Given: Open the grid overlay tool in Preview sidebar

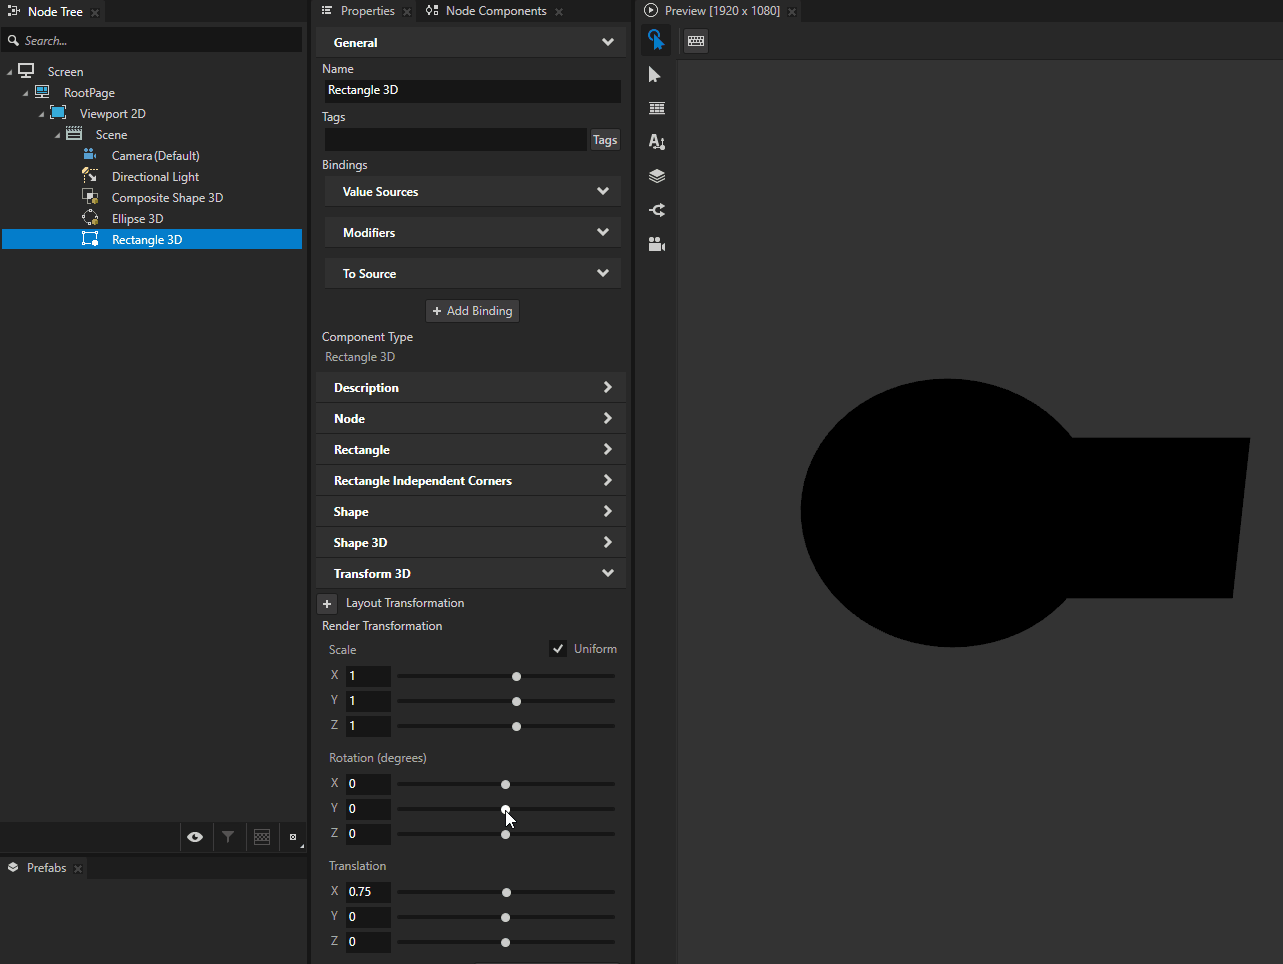Looking at the screenshot, I should (x=656, y=107).
